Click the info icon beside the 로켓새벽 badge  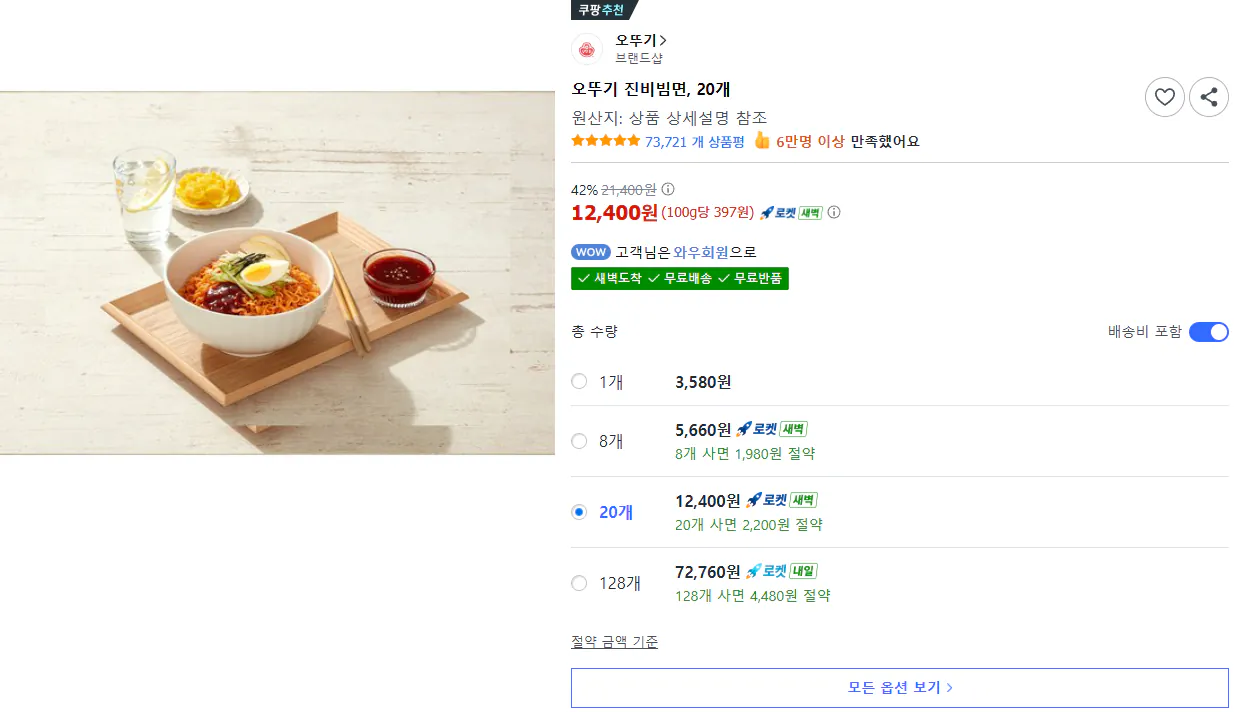(x=834, y=212)
